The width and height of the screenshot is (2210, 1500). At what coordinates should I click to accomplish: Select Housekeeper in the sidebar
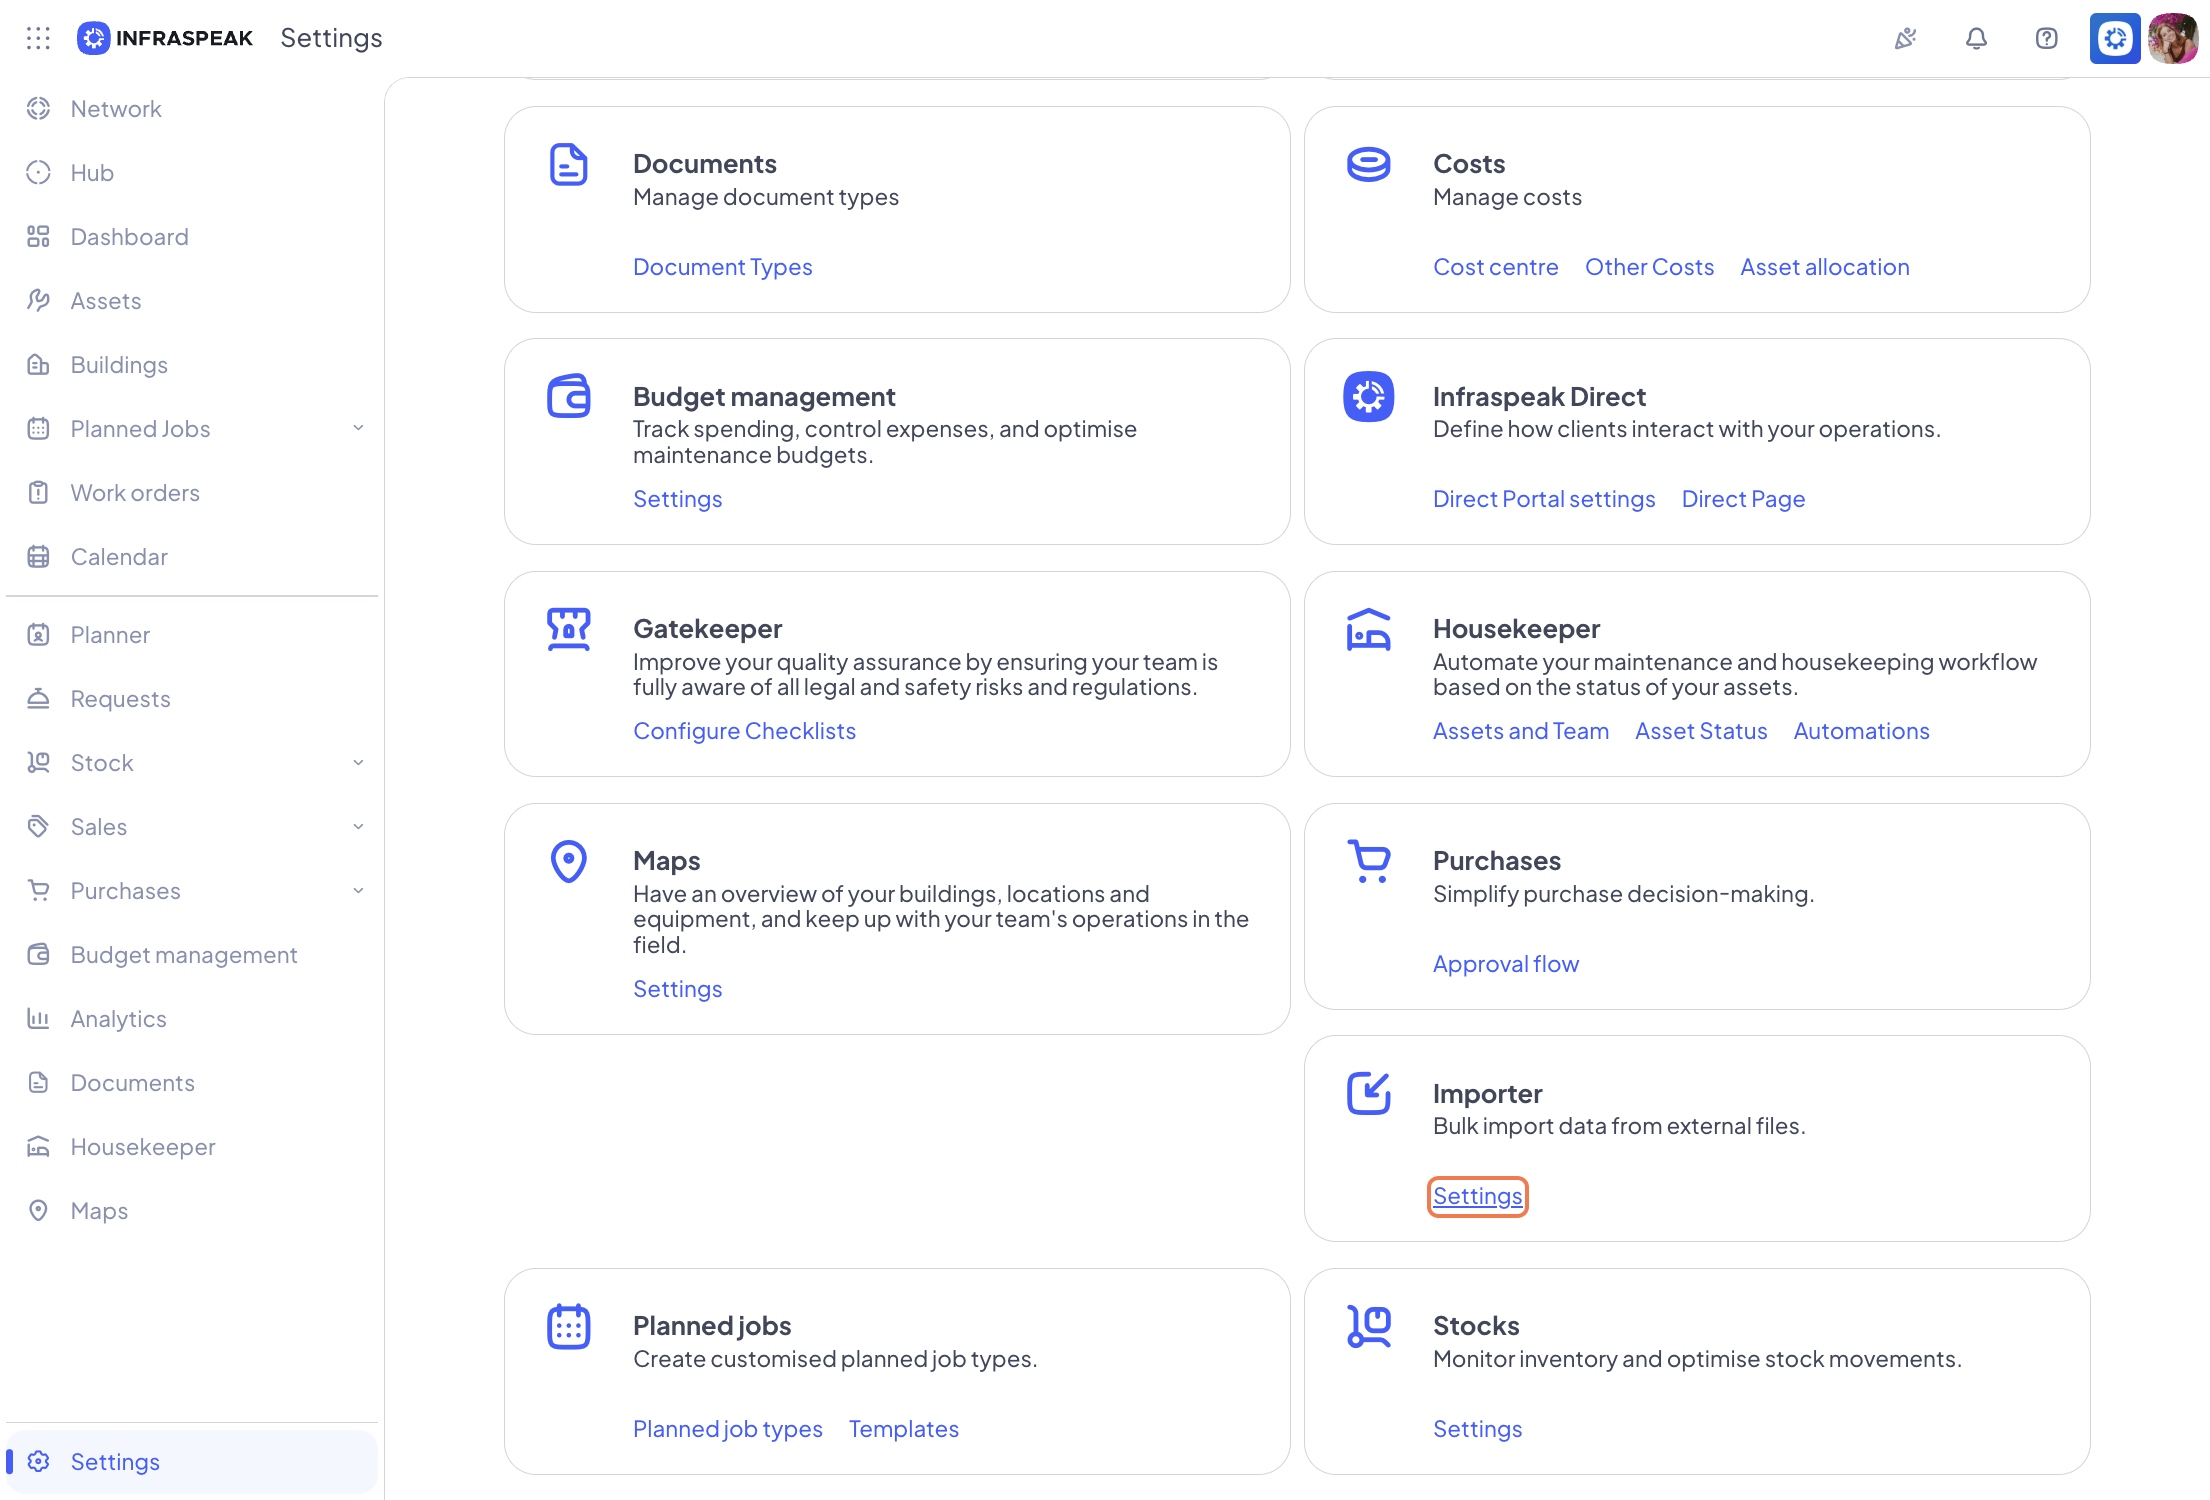(143, 1146)
